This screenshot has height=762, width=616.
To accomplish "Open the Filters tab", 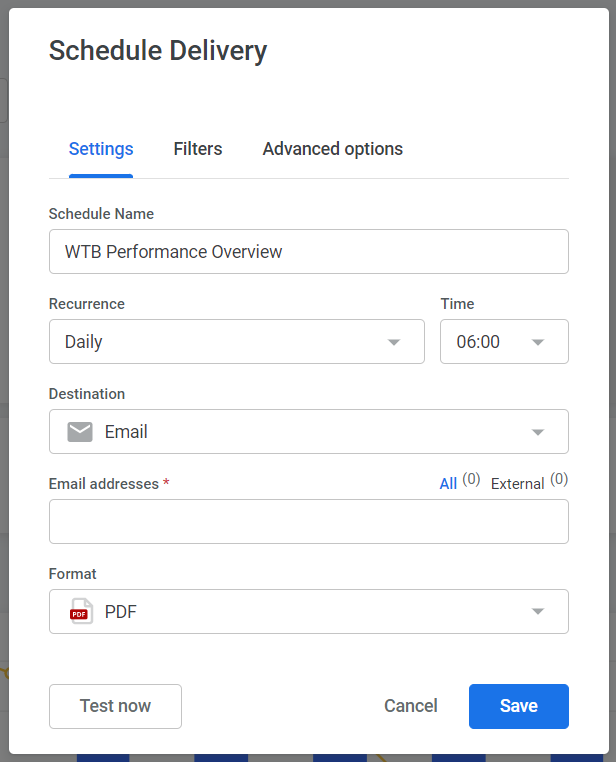I will tap(198, 149).
